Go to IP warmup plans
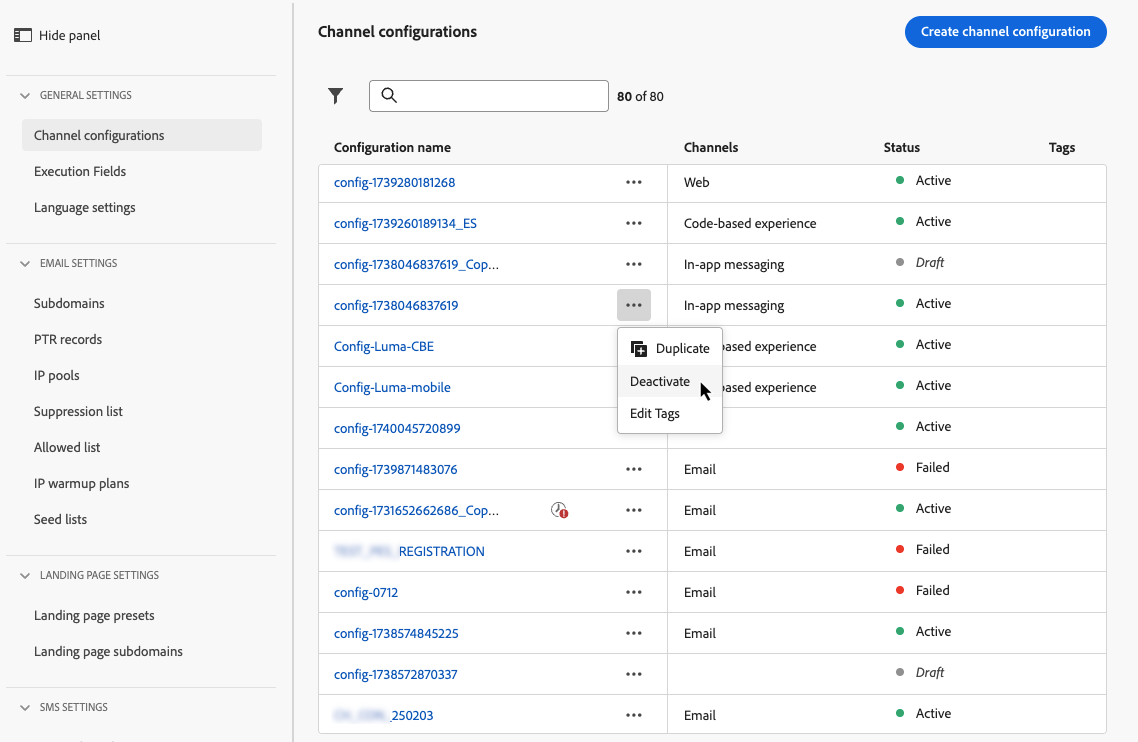 coord(82,484)
